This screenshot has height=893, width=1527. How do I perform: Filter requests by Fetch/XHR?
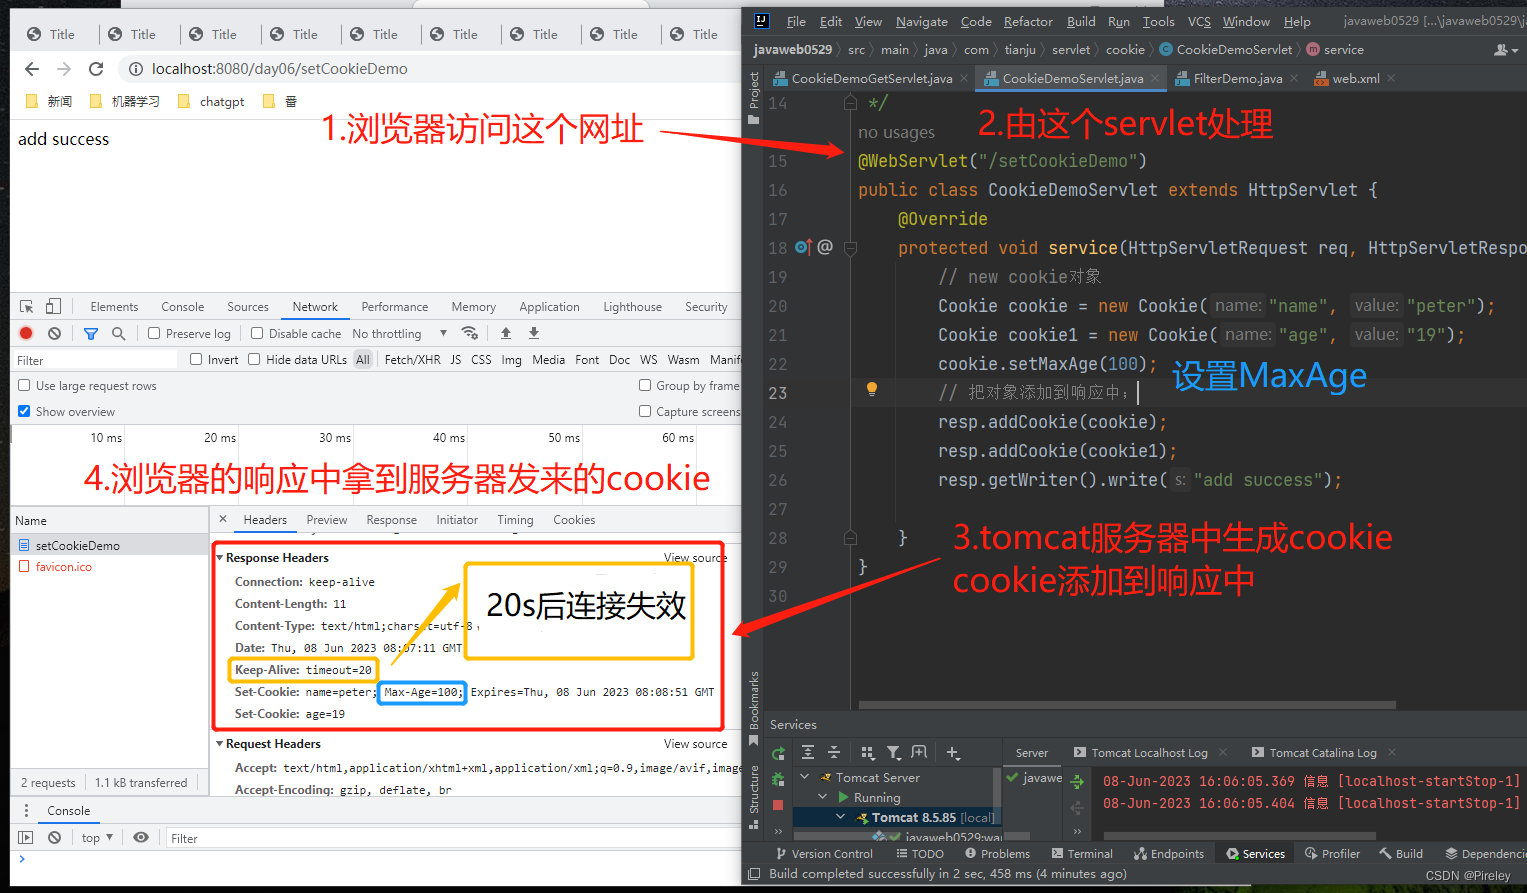point(412,360)
